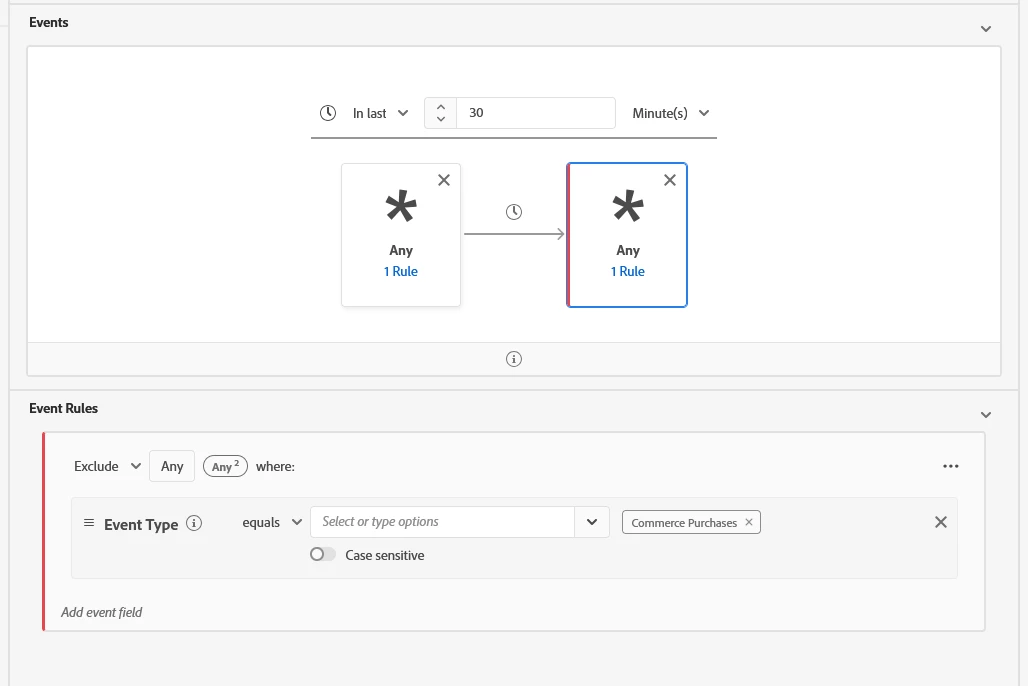
Task: Toggle the Case sensitive switch
Action: pyautogui.click(x=323, y=555)
